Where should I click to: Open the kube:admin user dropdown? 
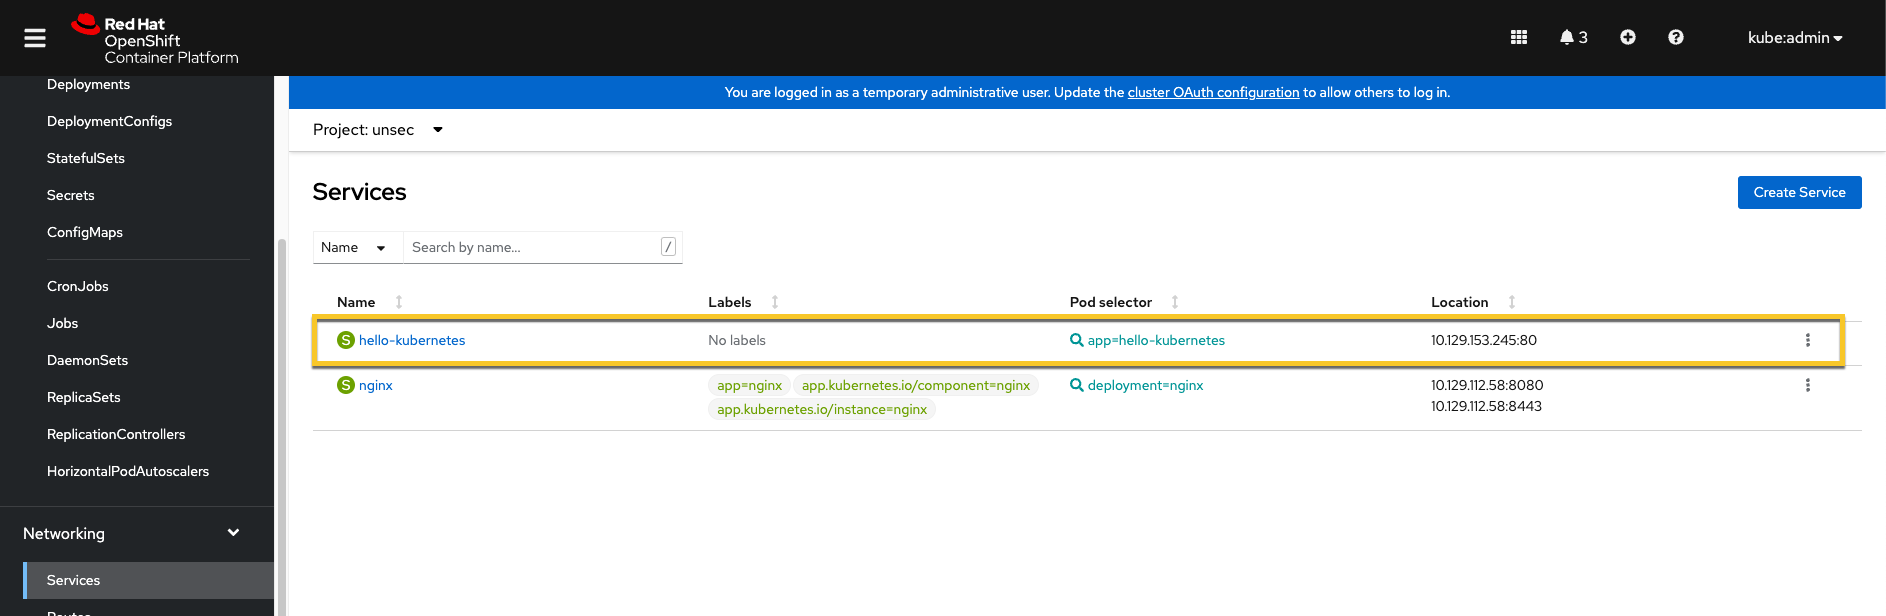coord(1795,38)
